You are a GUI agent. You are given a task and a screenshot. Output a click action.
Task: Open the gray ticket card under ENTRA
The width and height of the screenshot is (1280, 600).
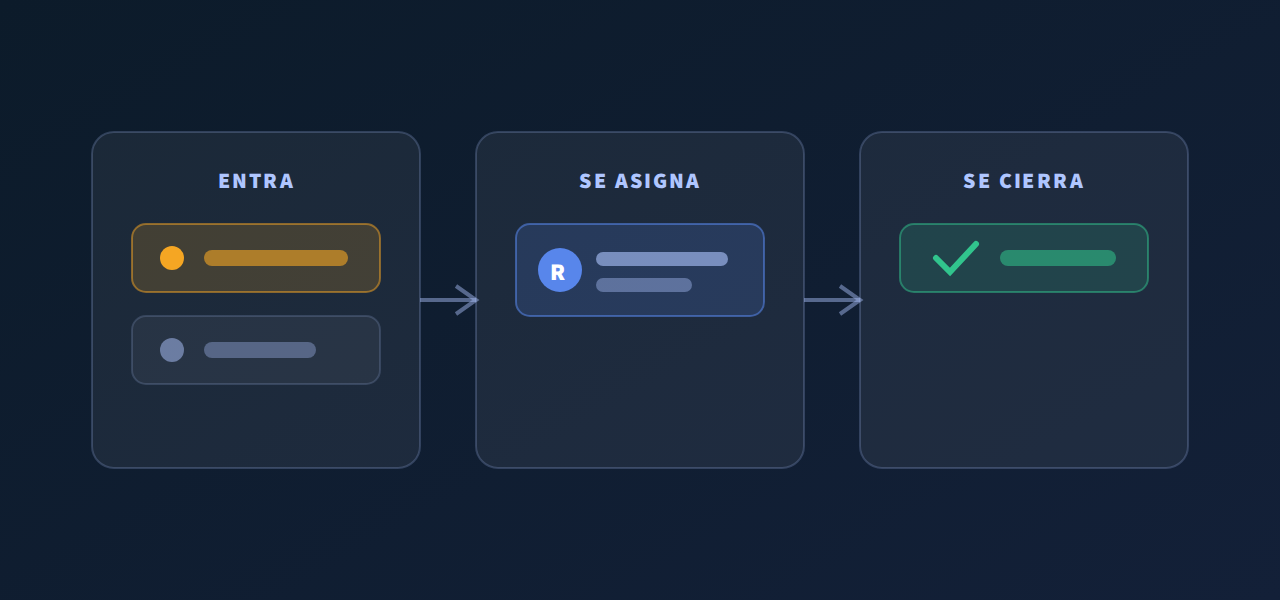point(256,350)
